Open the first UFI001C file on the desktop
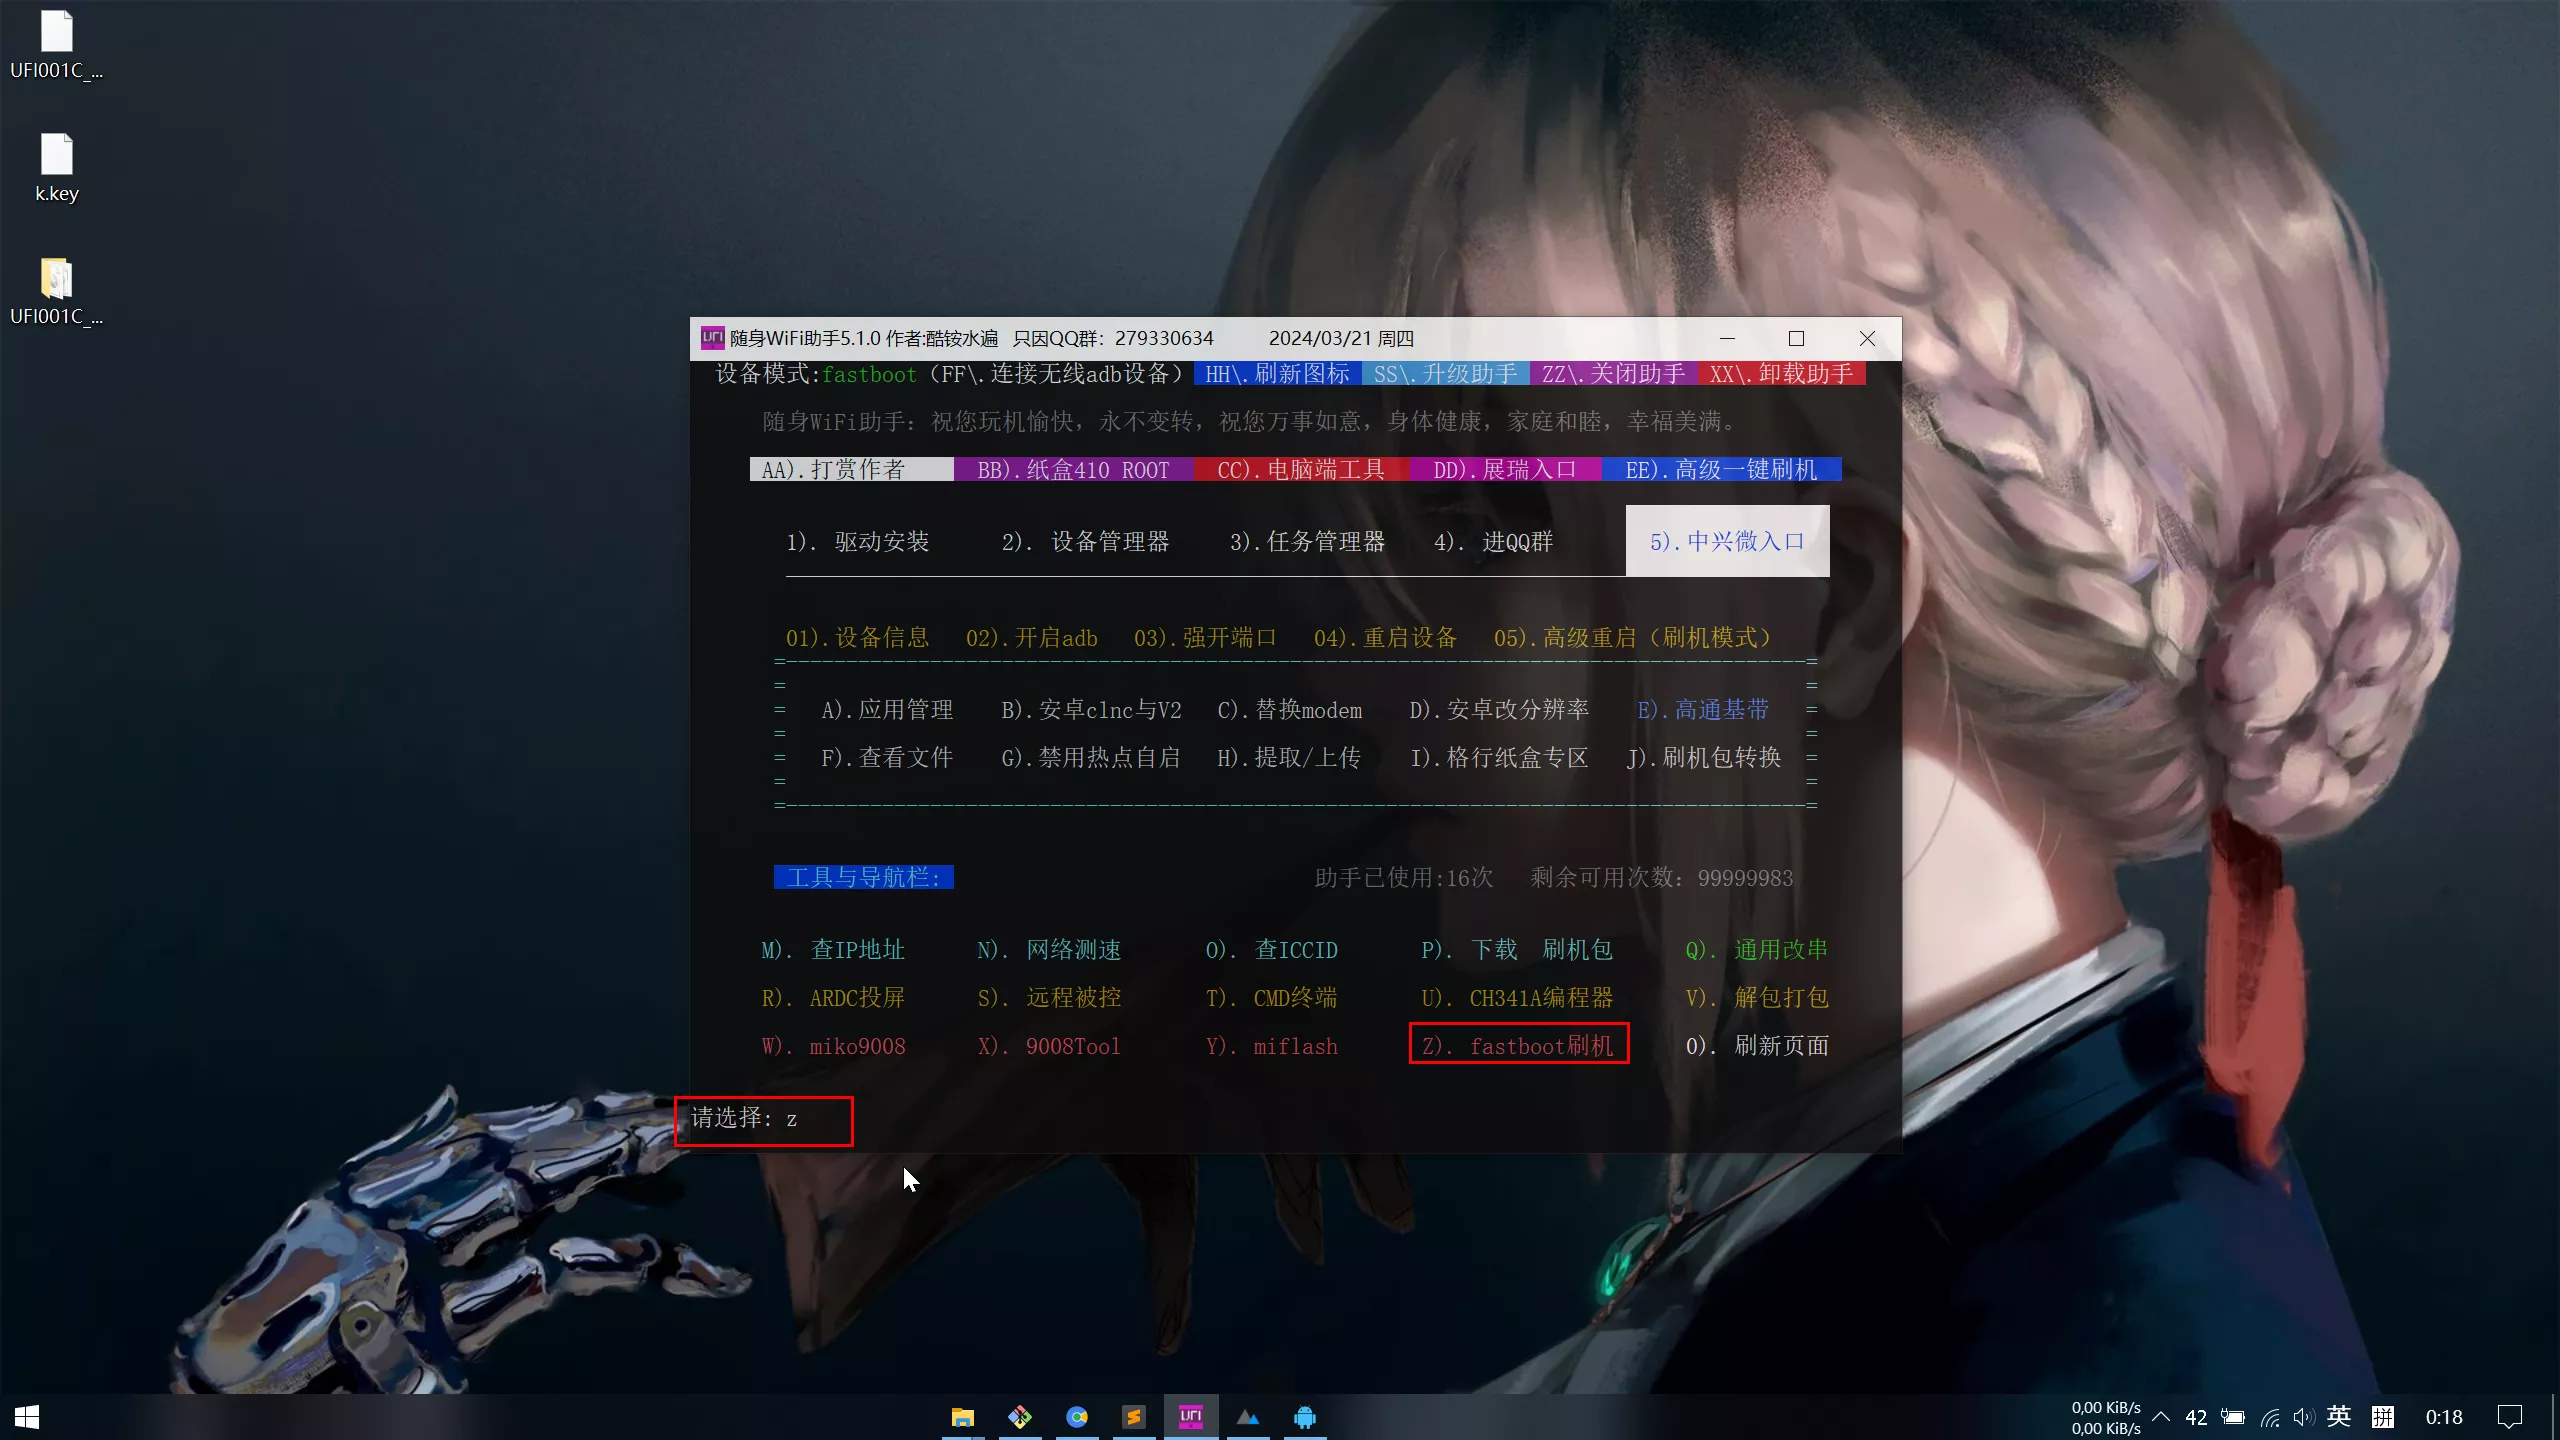The height and width of the screenshot is (1440, 2560). coord(56,45)
